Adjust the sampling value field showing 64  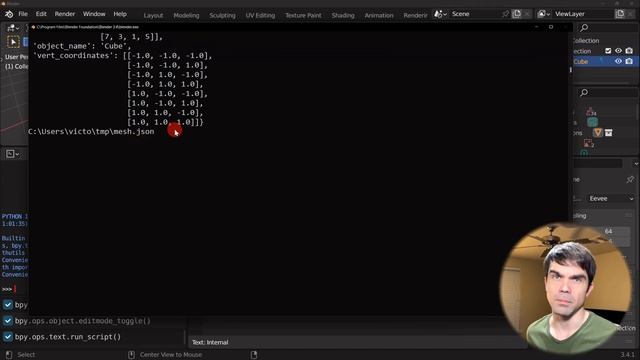coord(608,231)
